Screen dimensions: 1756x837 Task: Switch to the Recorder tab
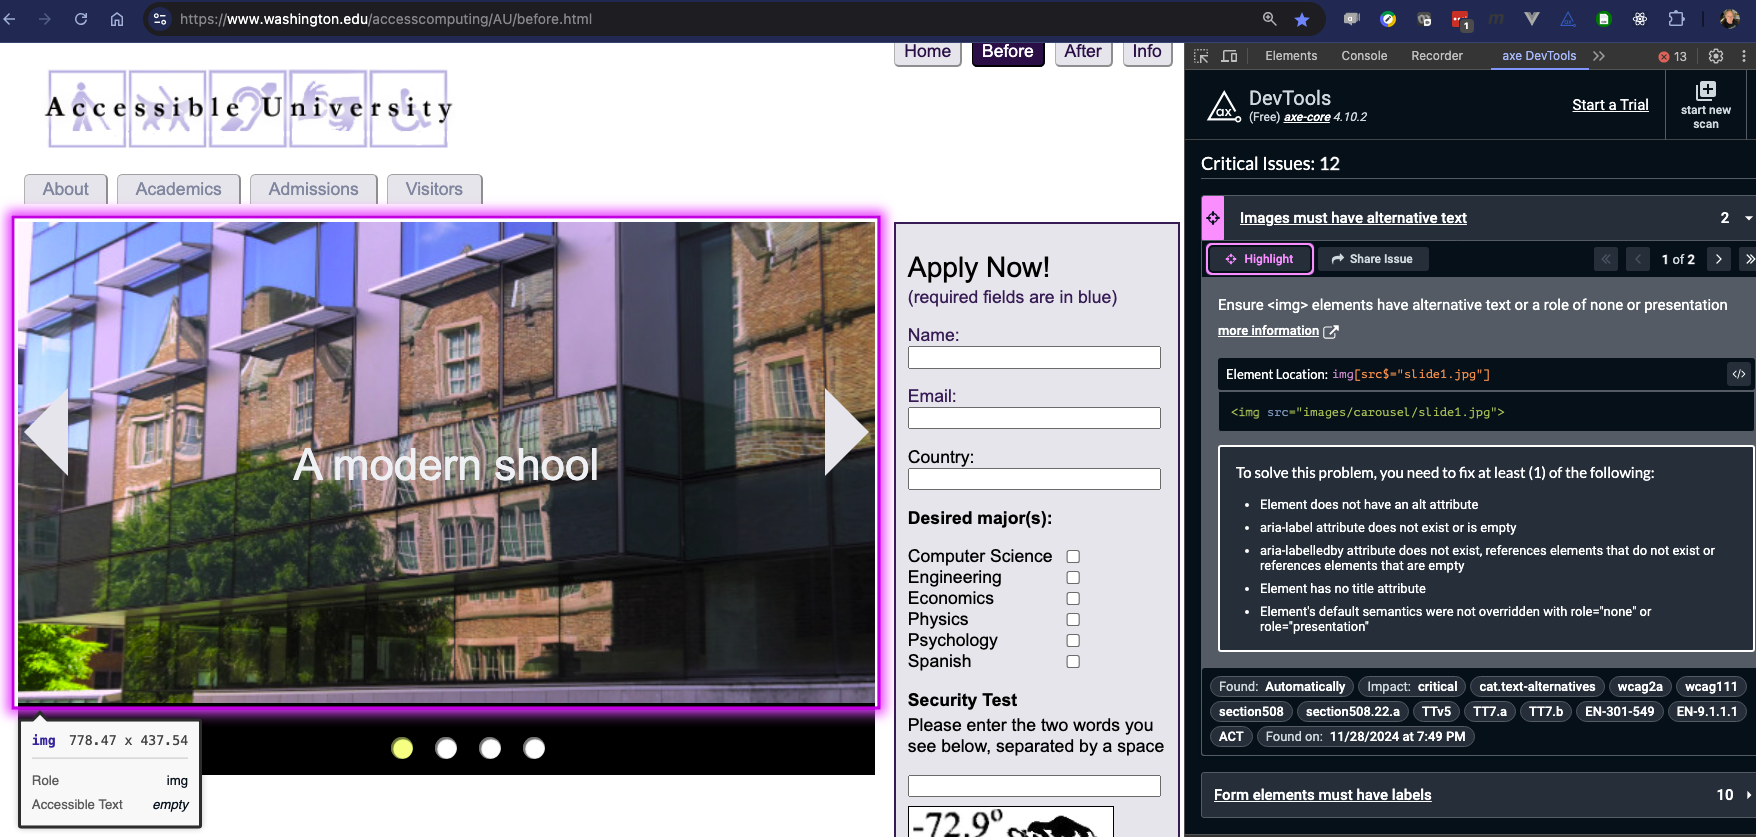tap(1437, 56)
